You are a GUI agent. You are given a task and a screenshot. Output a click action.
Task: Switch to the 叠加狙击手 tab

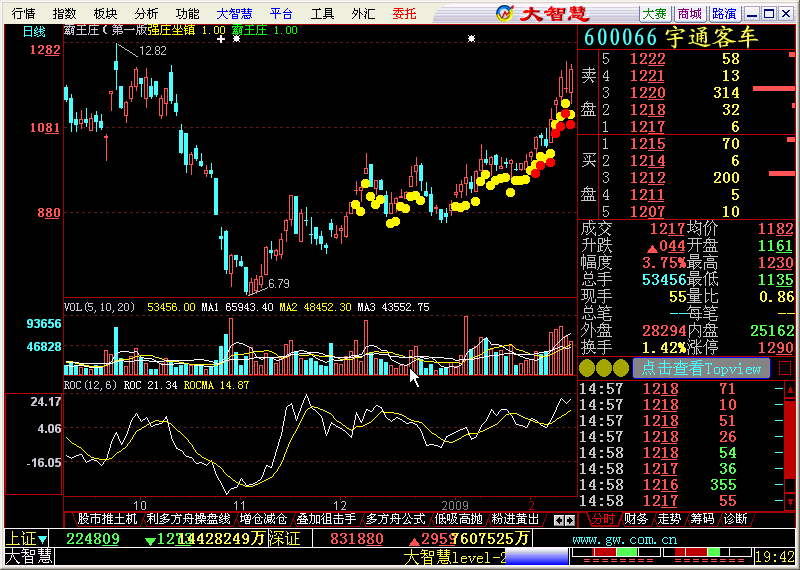coord(327,519)
